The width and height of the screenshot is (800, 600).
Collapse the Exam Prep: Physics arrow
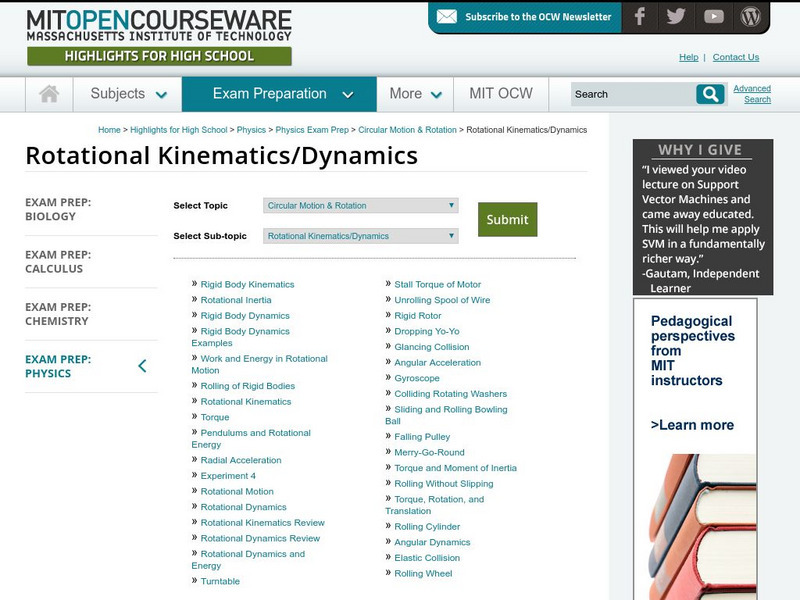pos(142,366)
